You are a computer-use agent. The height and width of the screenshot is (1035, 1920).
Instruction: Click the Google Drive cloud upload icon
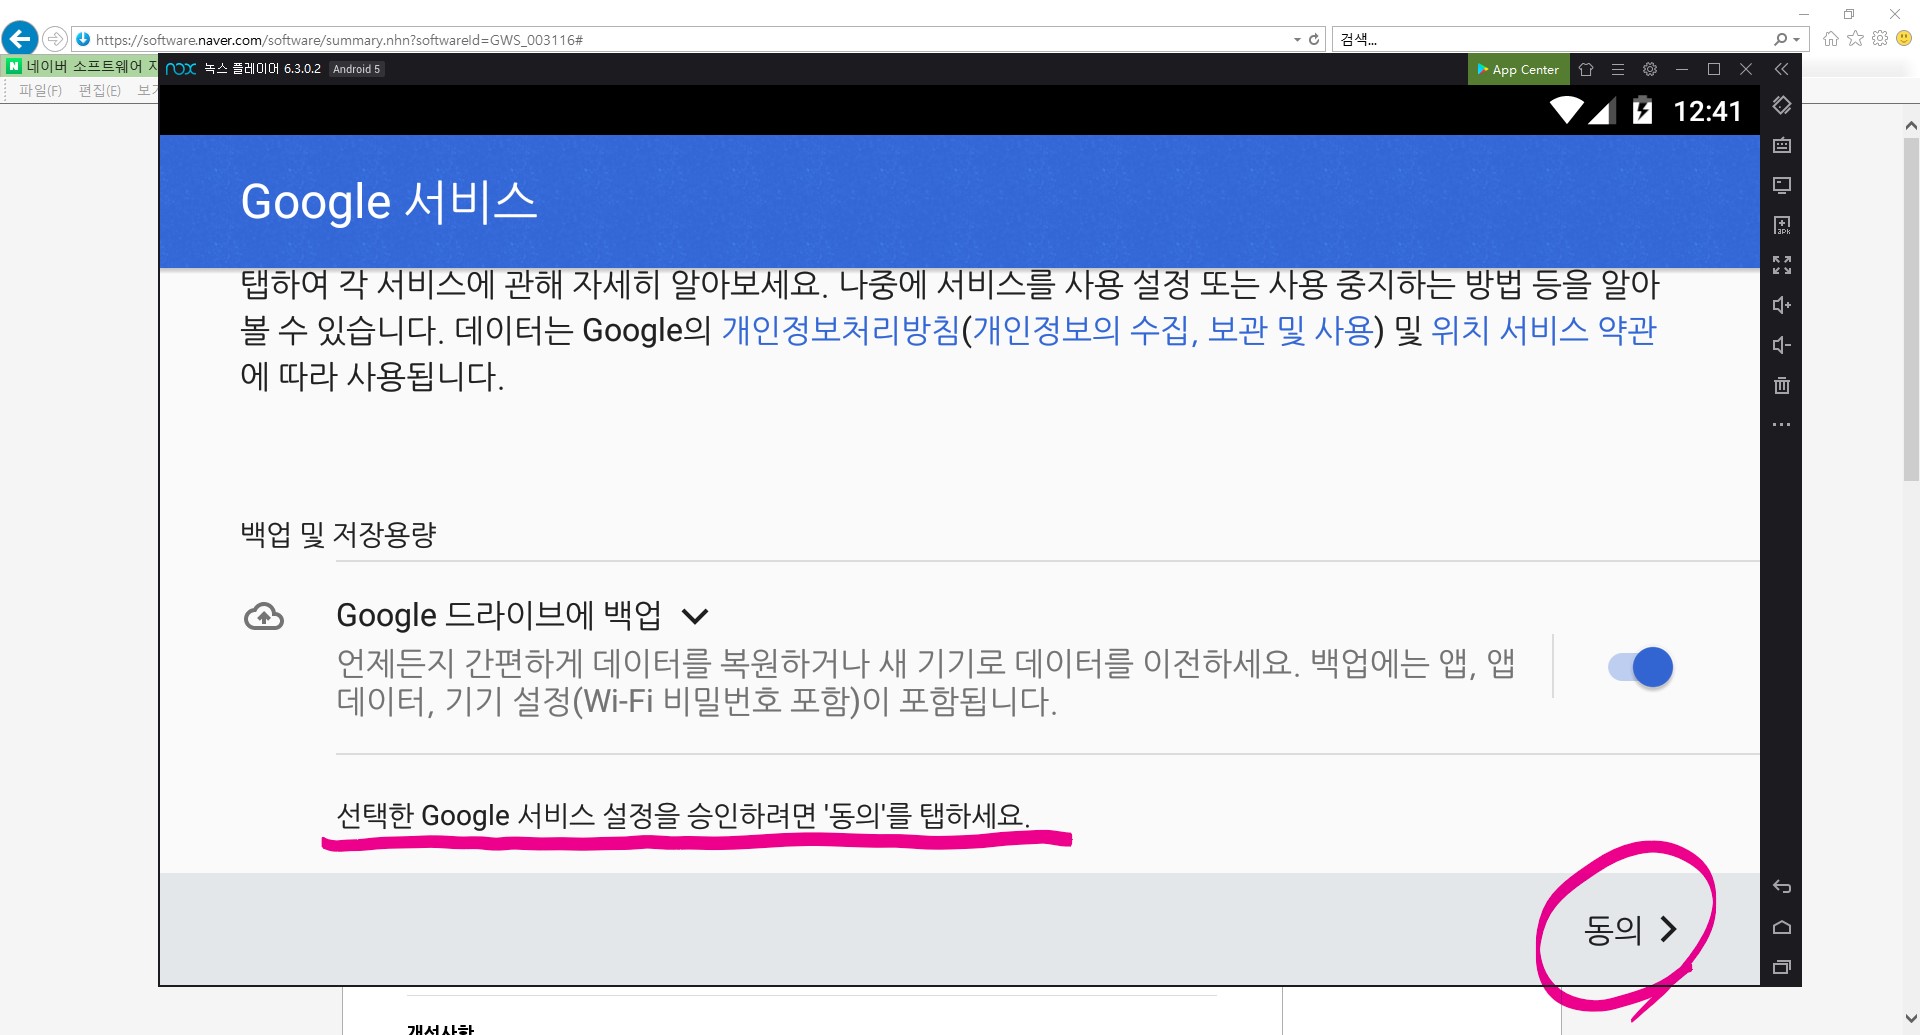point(264,617)
